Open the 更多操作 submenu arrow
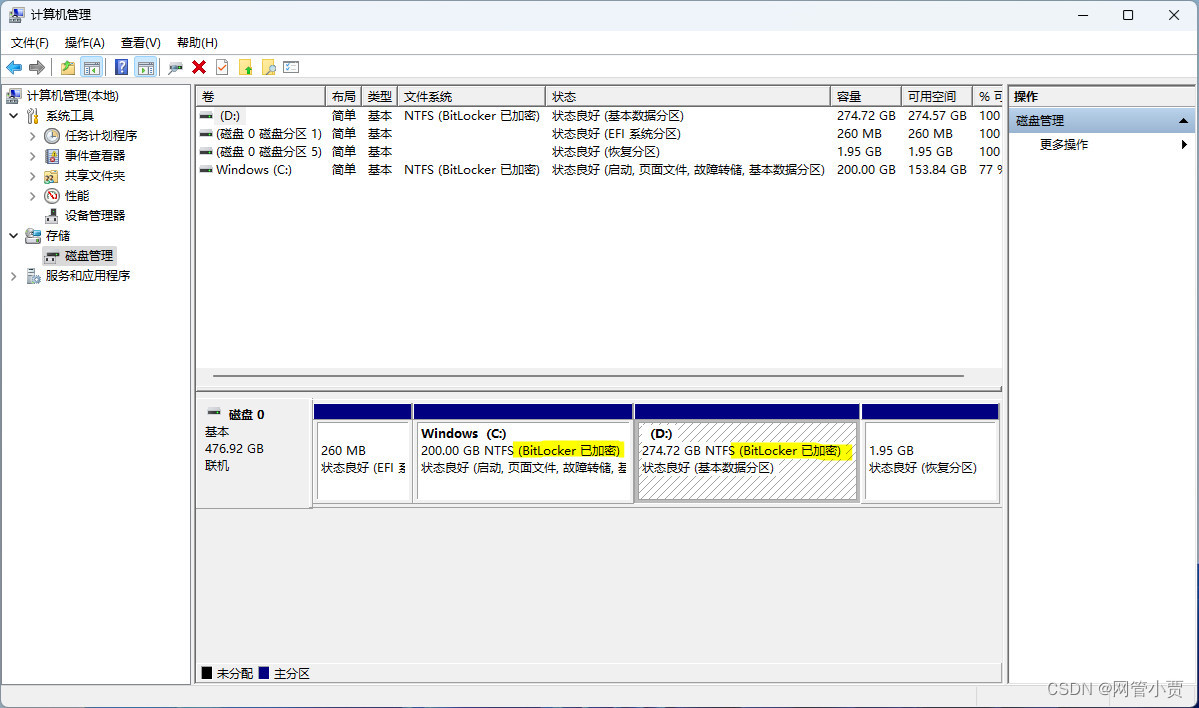The height and width of the screenshot is (708, 1199). tap(1184, 145)
